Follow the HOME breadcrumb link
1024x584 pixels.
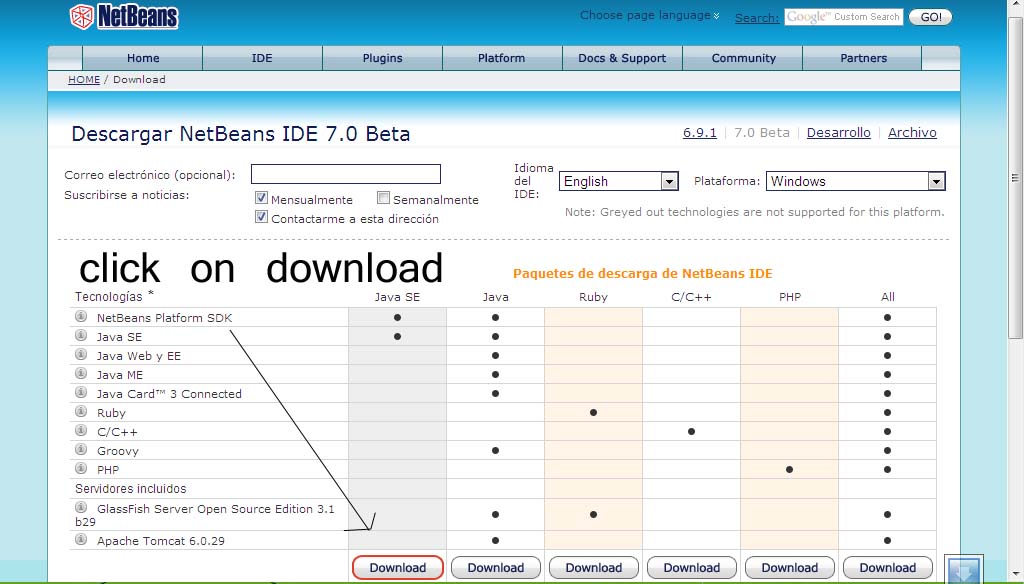tap(84, 80)
